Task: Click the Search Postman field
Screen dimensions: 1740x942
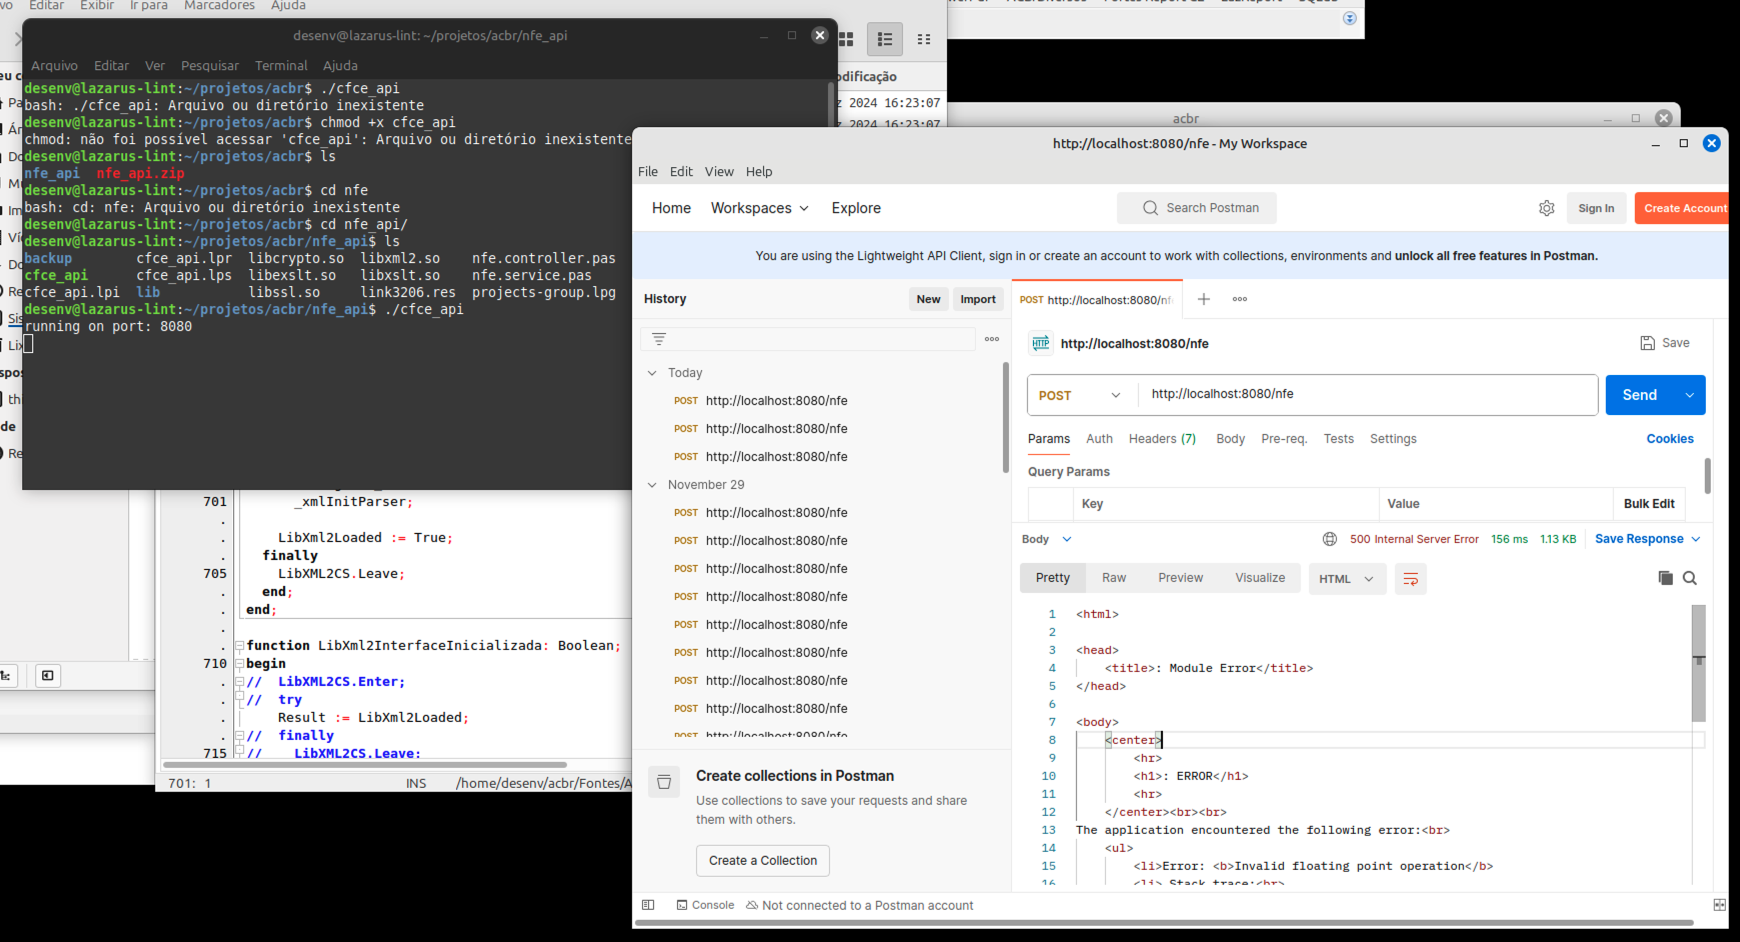Action: [1197, 208]
